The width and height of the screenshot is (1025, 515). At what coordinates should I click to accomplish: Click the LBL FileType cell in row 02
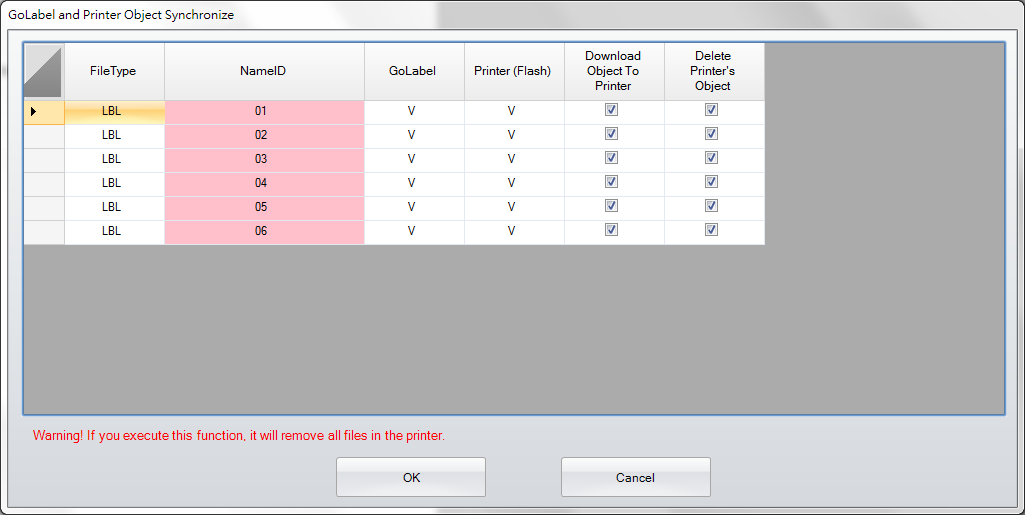[x=114, y=136]
